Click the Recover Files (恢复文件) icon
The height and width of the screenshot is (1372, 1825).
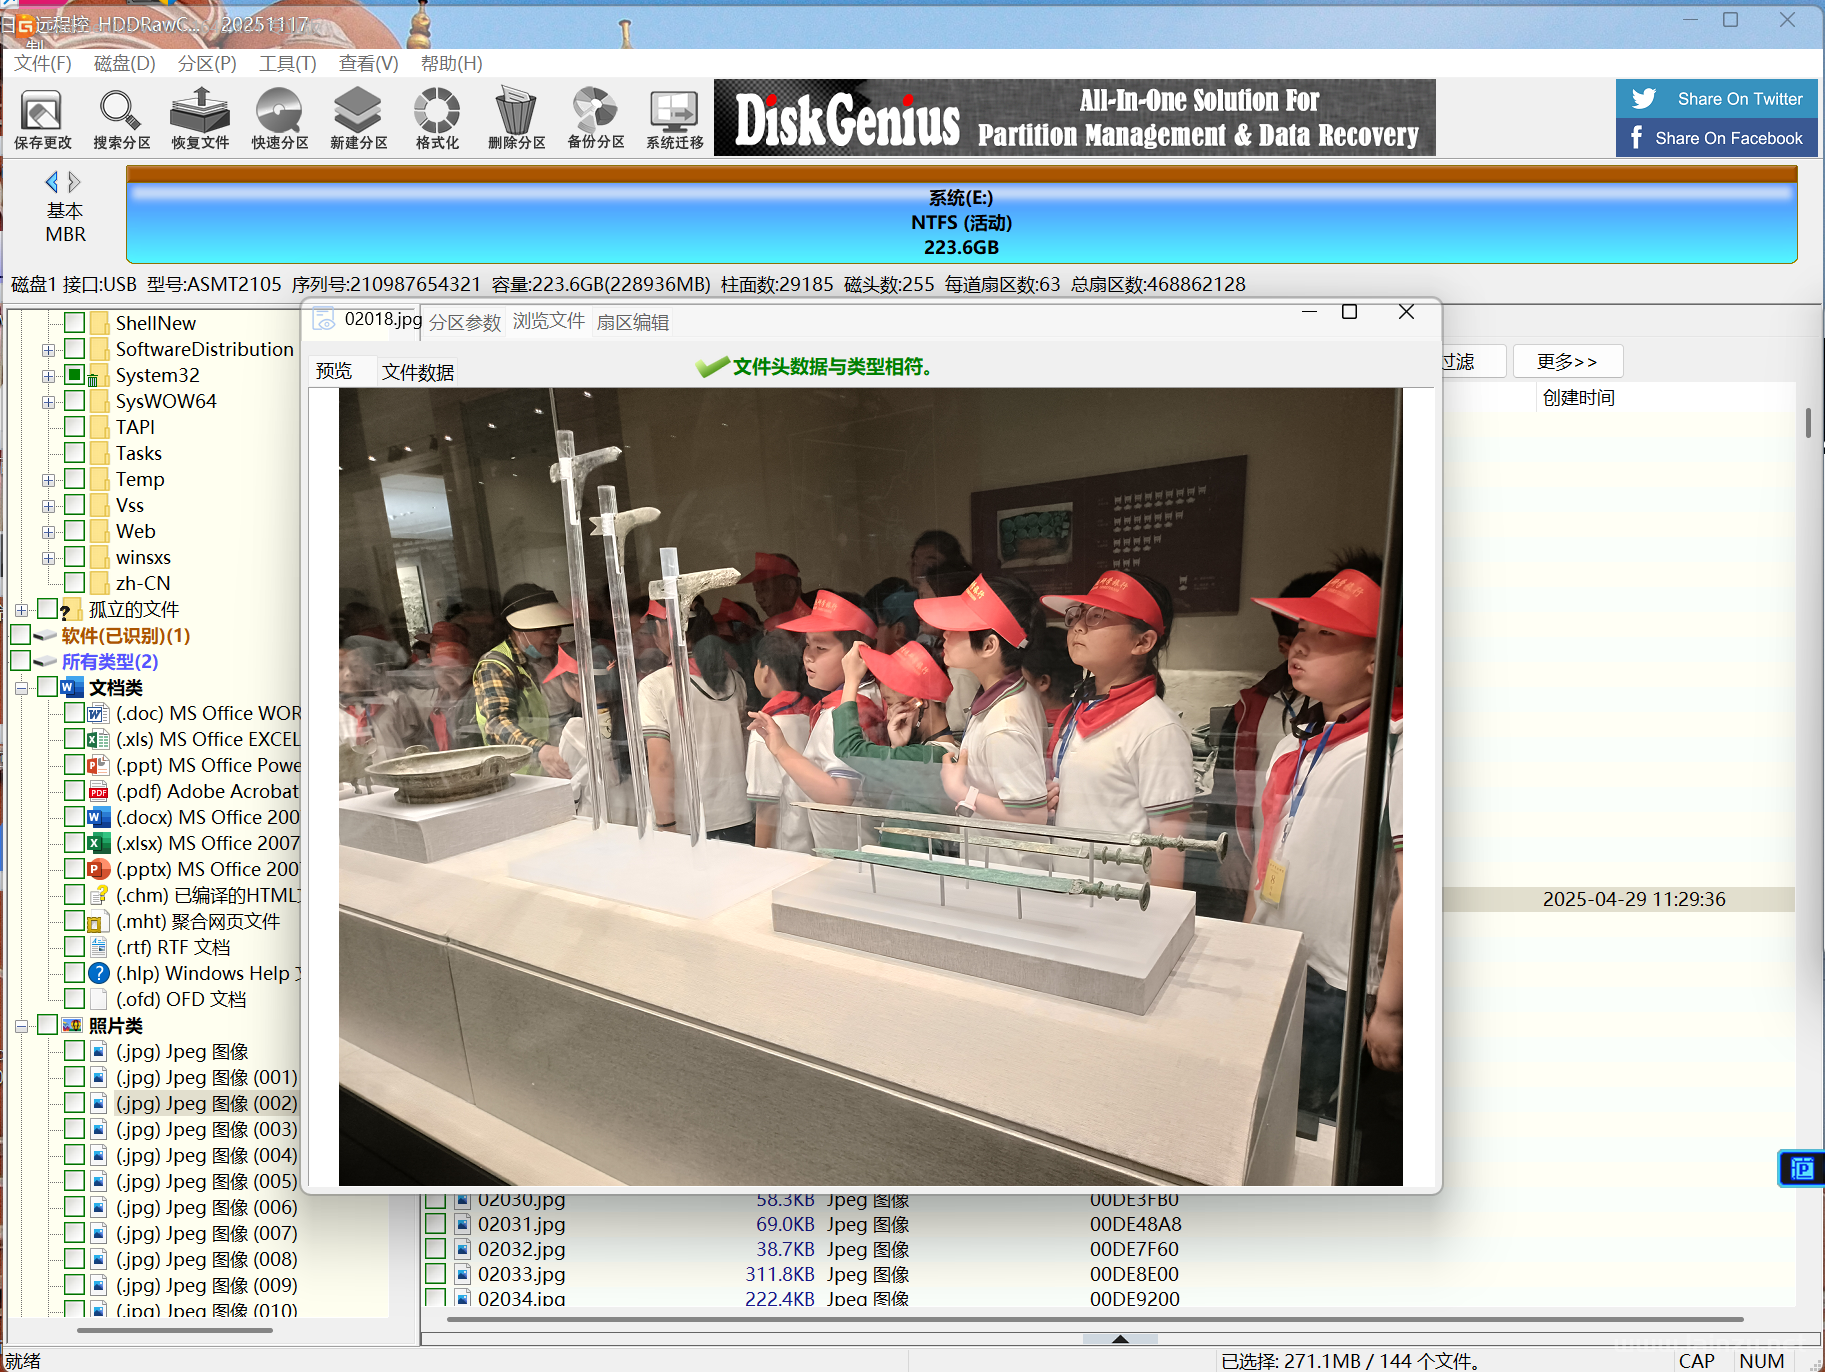point(200,118)
